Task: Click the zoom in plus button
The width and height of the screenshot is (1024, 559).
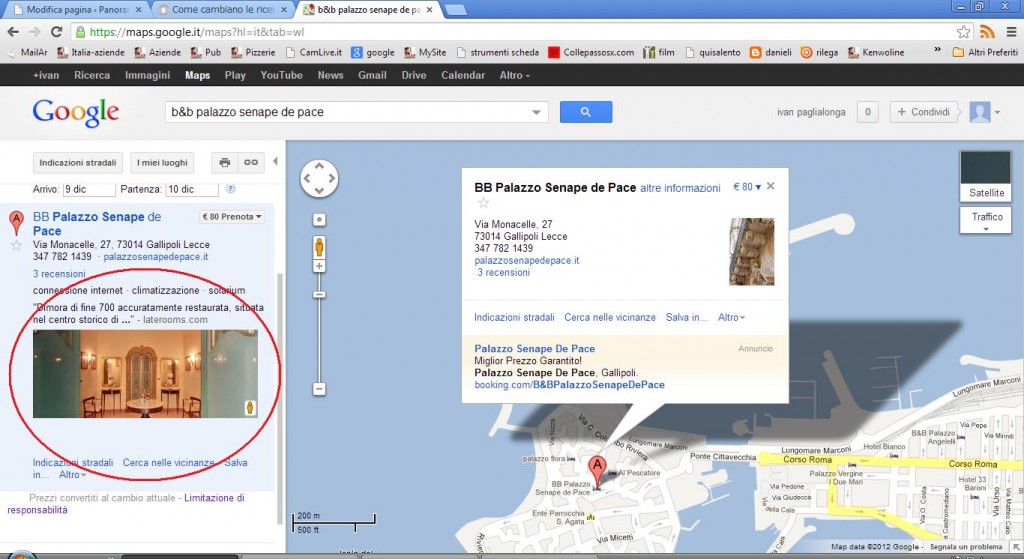Action: coord(320,267)
